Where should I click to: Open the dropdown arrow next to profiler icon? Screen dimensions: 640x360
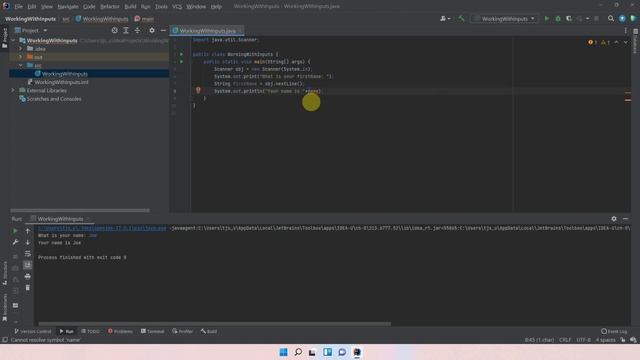click(588, 18)
